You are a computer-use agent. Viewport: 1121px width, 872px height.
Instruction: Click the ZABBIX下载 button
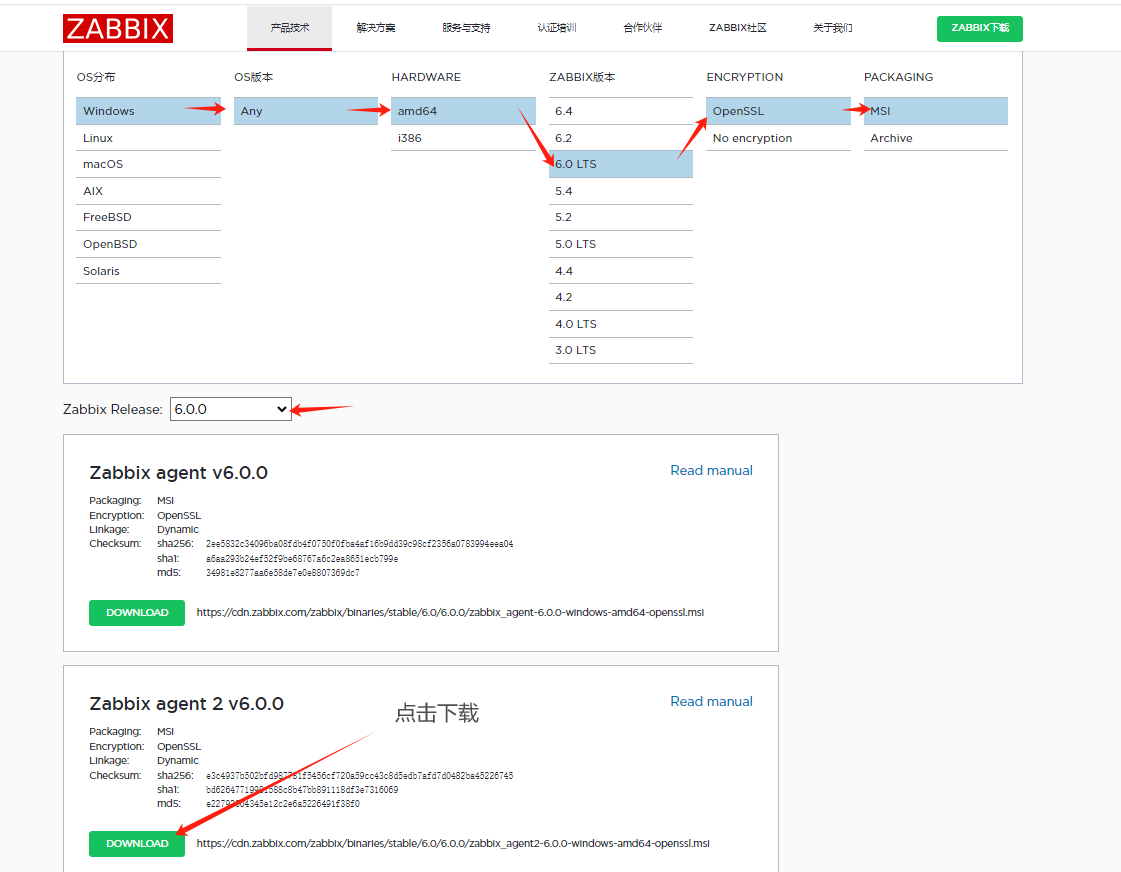(x=979, y=28)
